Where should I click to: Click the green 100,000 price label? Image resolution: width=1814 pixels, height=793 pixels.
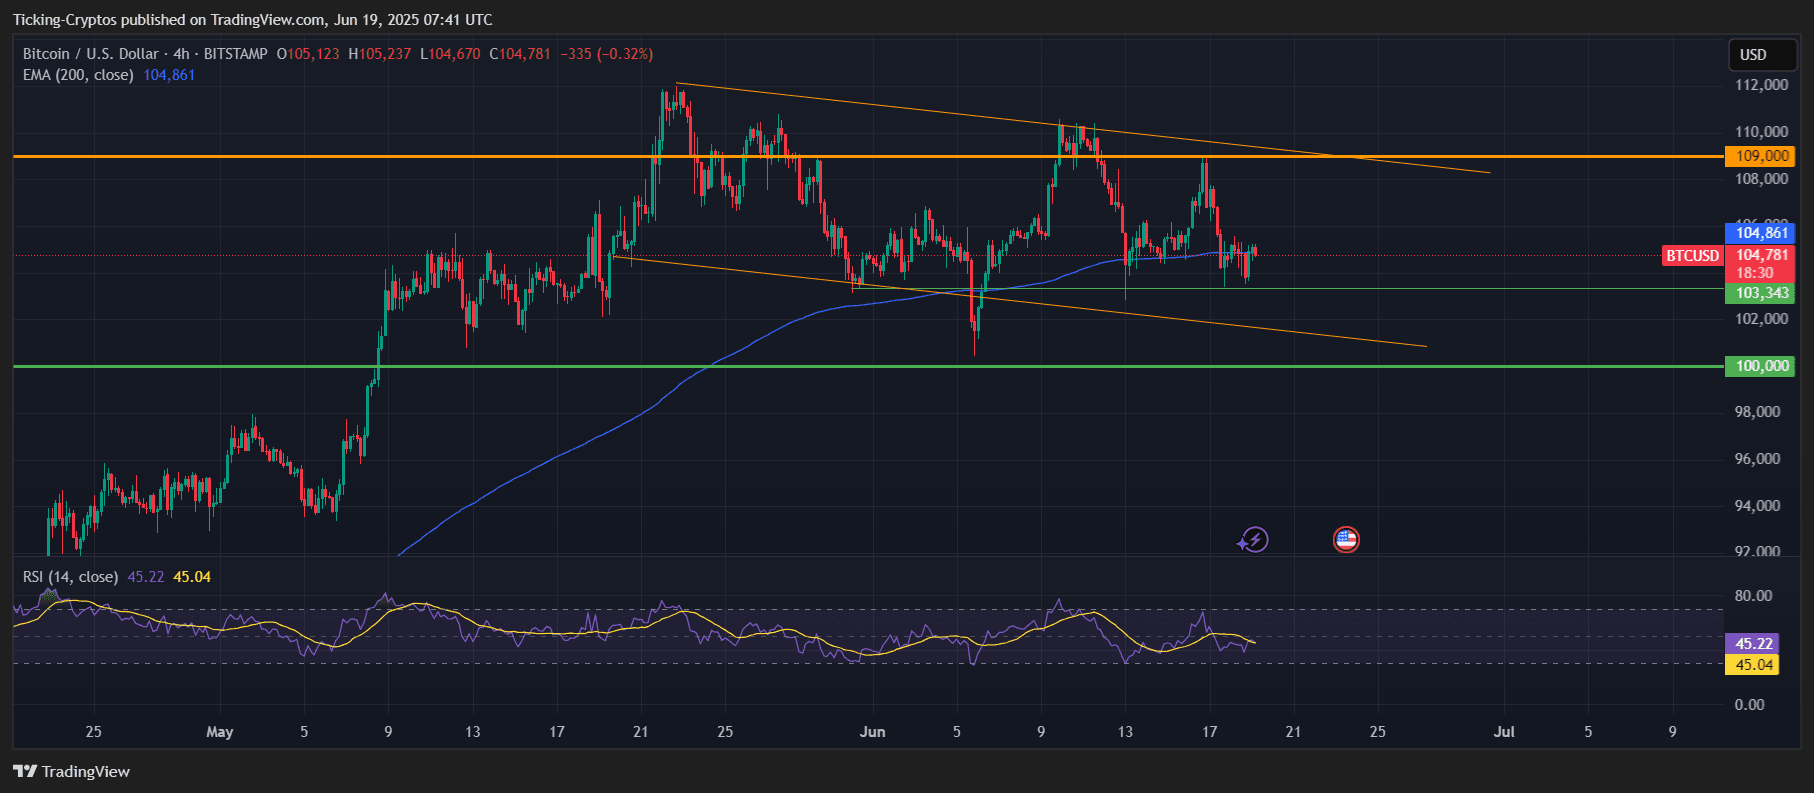click(x=1760, y=366)
